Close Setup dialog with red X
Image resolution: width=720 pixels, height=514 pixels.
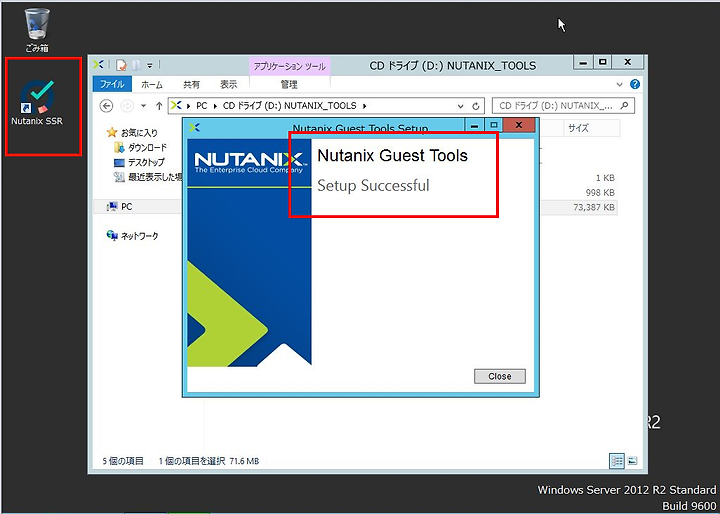pyautogui.click(x=519, y=125)
